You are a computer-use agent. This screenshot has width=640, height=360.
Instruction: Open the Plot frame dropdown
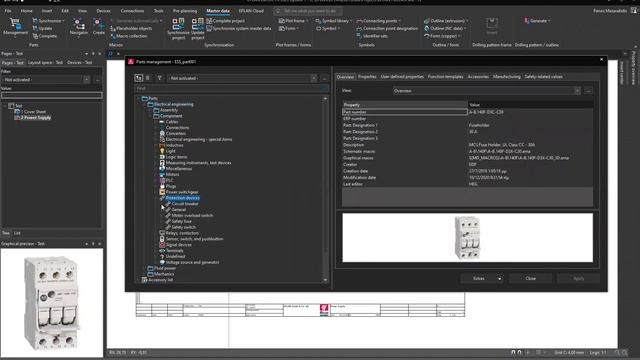pyautogui.click(x=293, y=21)
